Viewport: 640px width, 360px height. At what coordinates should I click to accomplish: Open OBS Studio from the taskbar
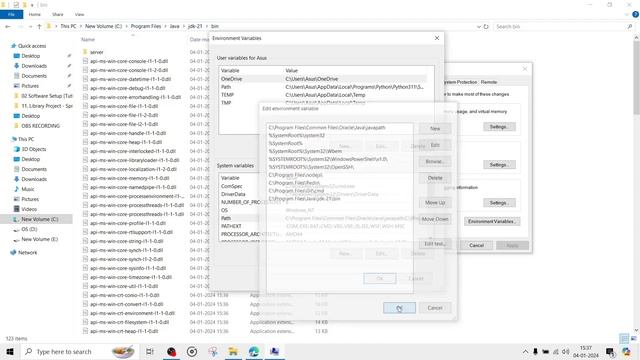coord(192,351)
